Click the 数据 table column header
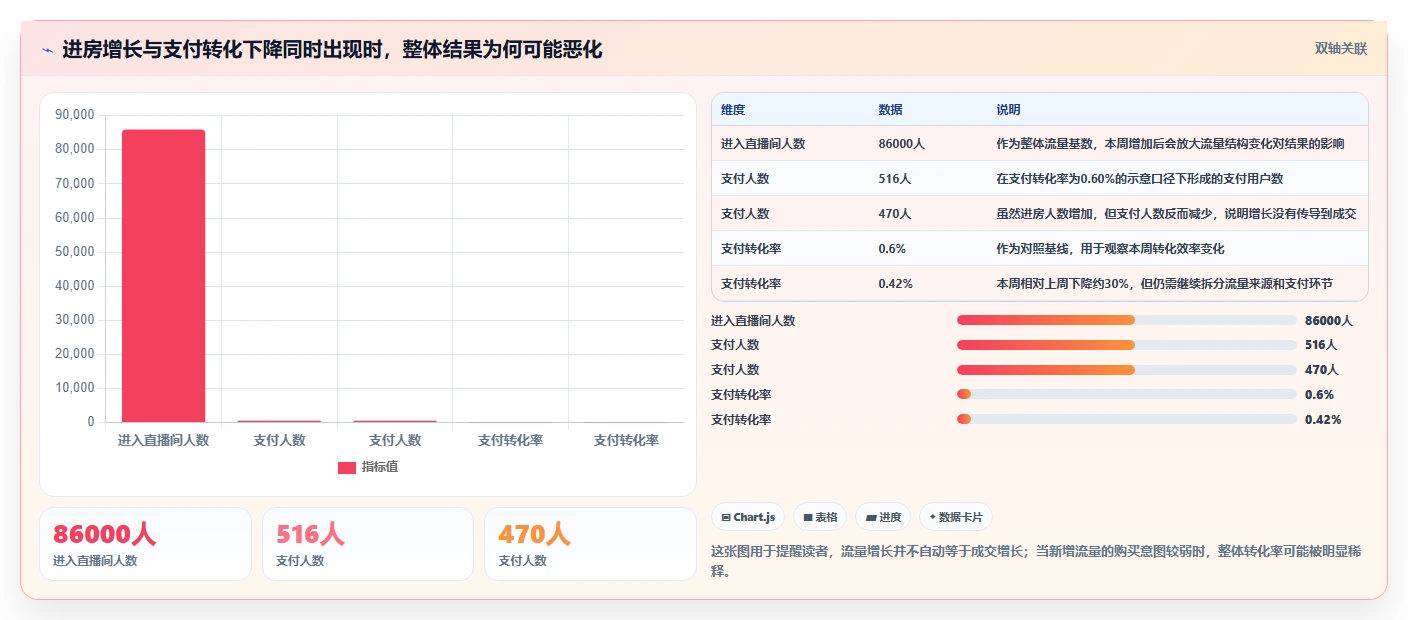The width and height of the screenshot is (1408, 620). point(890,109)
